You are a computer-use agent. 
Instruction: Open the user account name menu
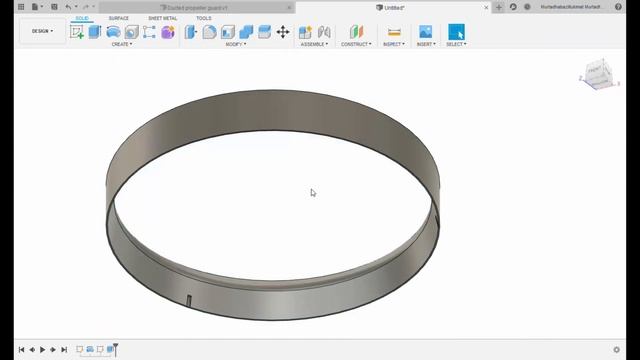[x=570, y=7]
